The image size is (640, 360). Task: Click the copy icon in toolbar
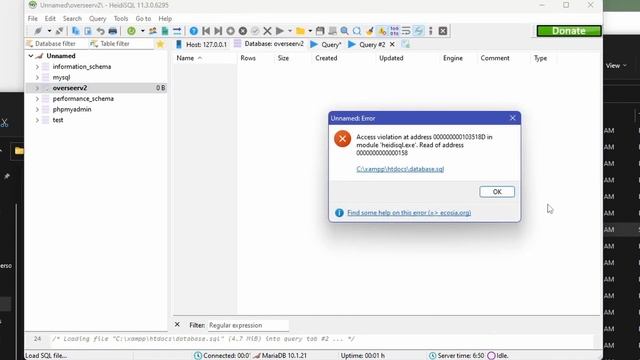[x=76, y=31]
